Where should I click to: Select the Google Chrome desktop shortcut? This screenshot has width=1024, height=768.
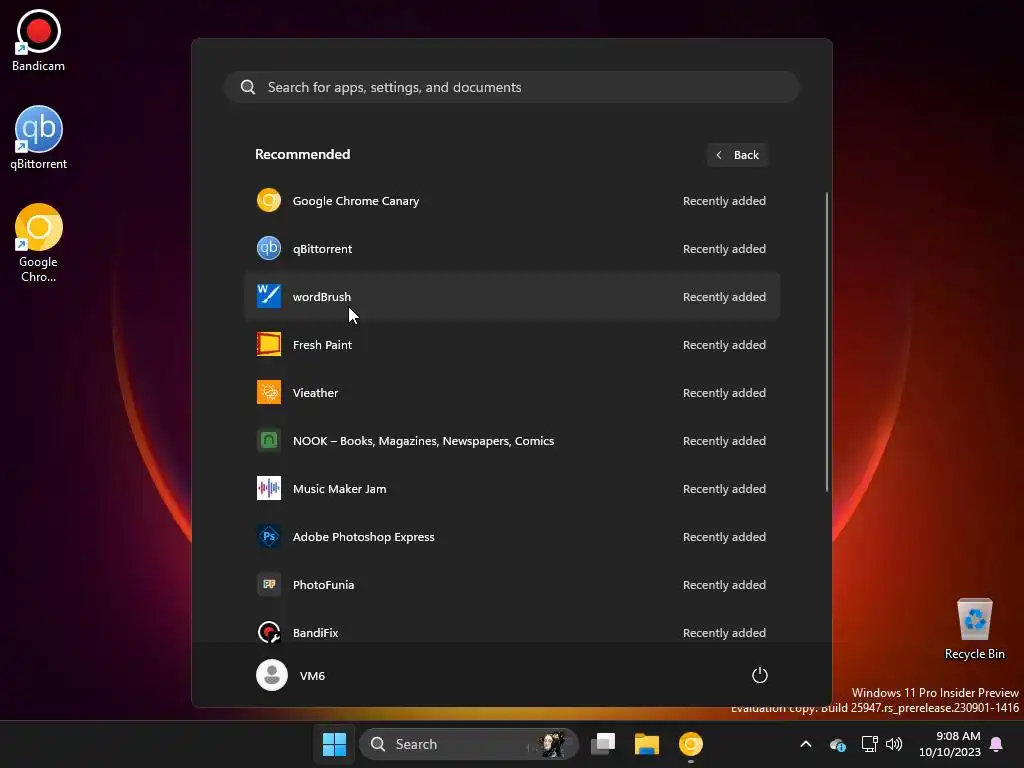click(39, 243)
